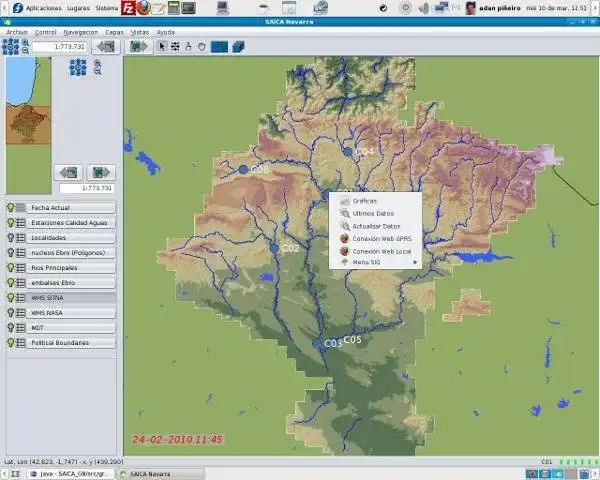Open the Aplicaciones menu in top panel
The image size is (600, 480).
tap(43, 8)
